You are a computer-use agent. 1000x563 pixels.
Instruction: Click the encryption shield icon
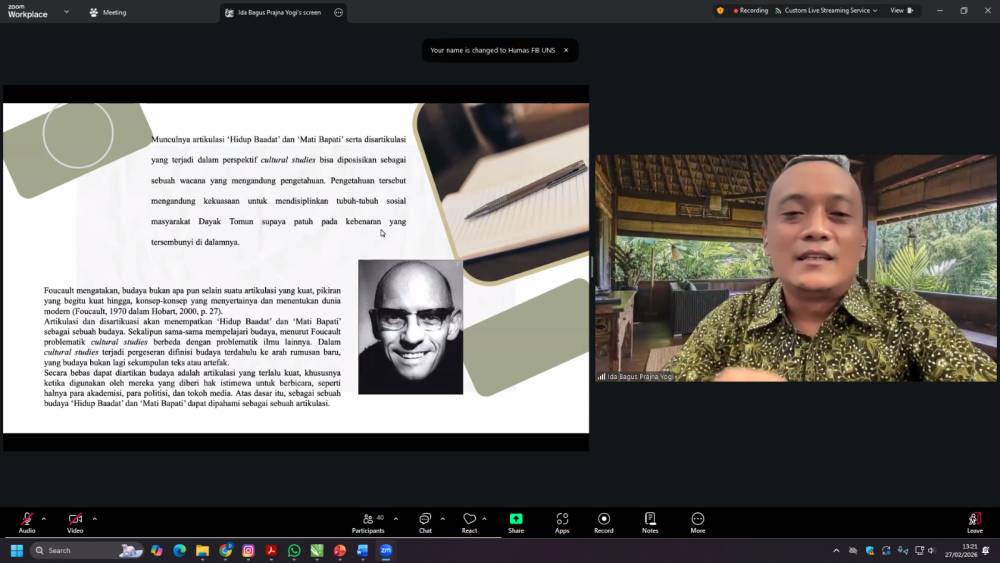(720, 11)
